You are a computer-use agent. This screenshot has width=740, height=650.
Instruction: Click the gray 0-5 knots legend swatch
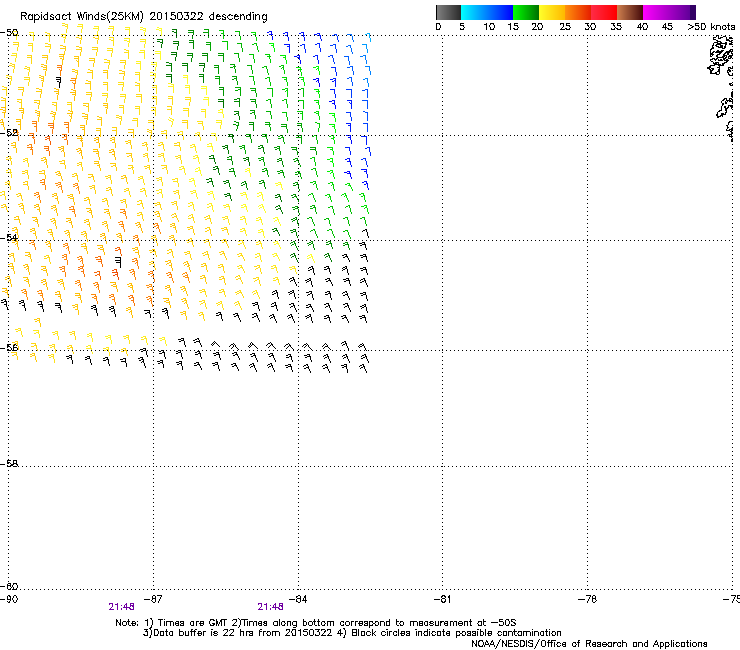448,12
